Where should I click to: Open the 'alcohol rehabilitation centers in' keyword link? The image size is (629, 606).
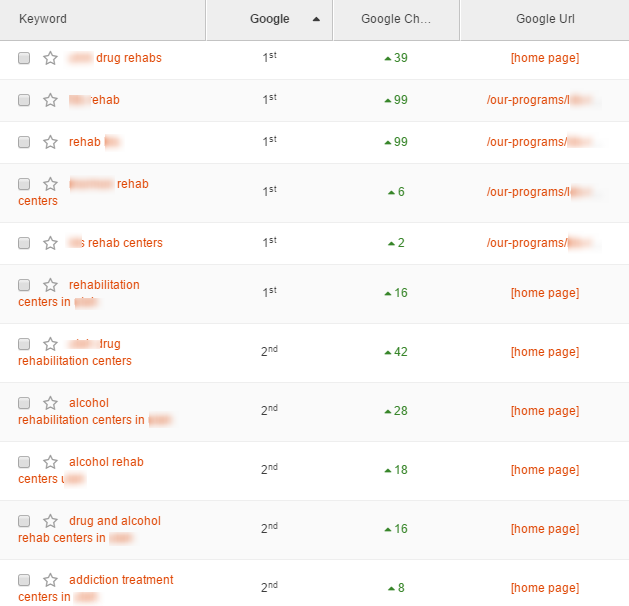95,411
